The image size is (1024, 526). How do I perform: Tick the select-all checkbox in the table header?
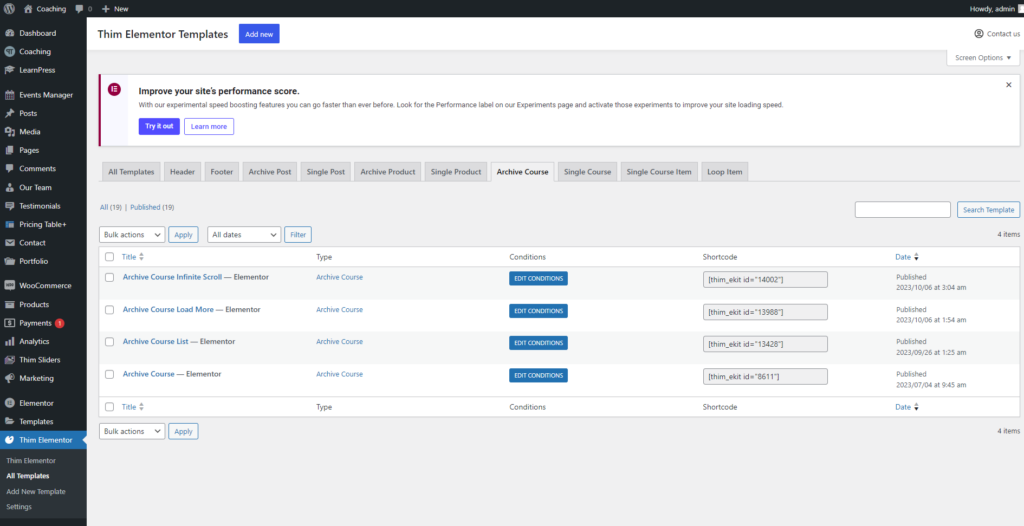[110, 257]
